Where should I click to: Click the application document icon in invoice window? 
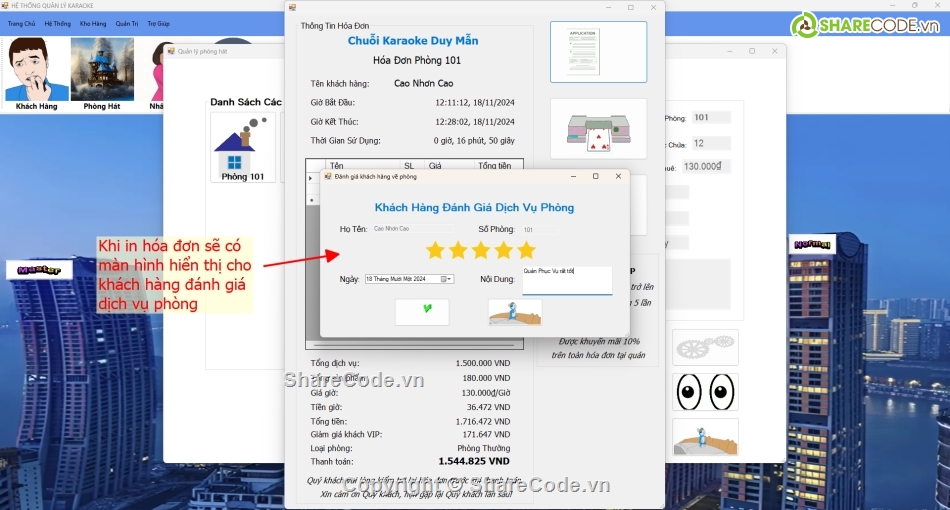(598, 52)
